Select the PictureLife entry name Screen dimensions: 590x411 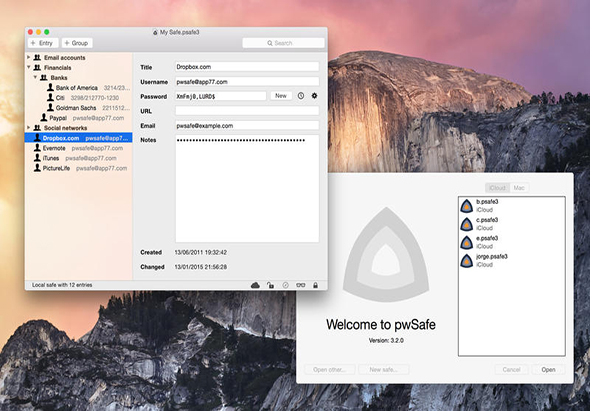coord(56,168)
